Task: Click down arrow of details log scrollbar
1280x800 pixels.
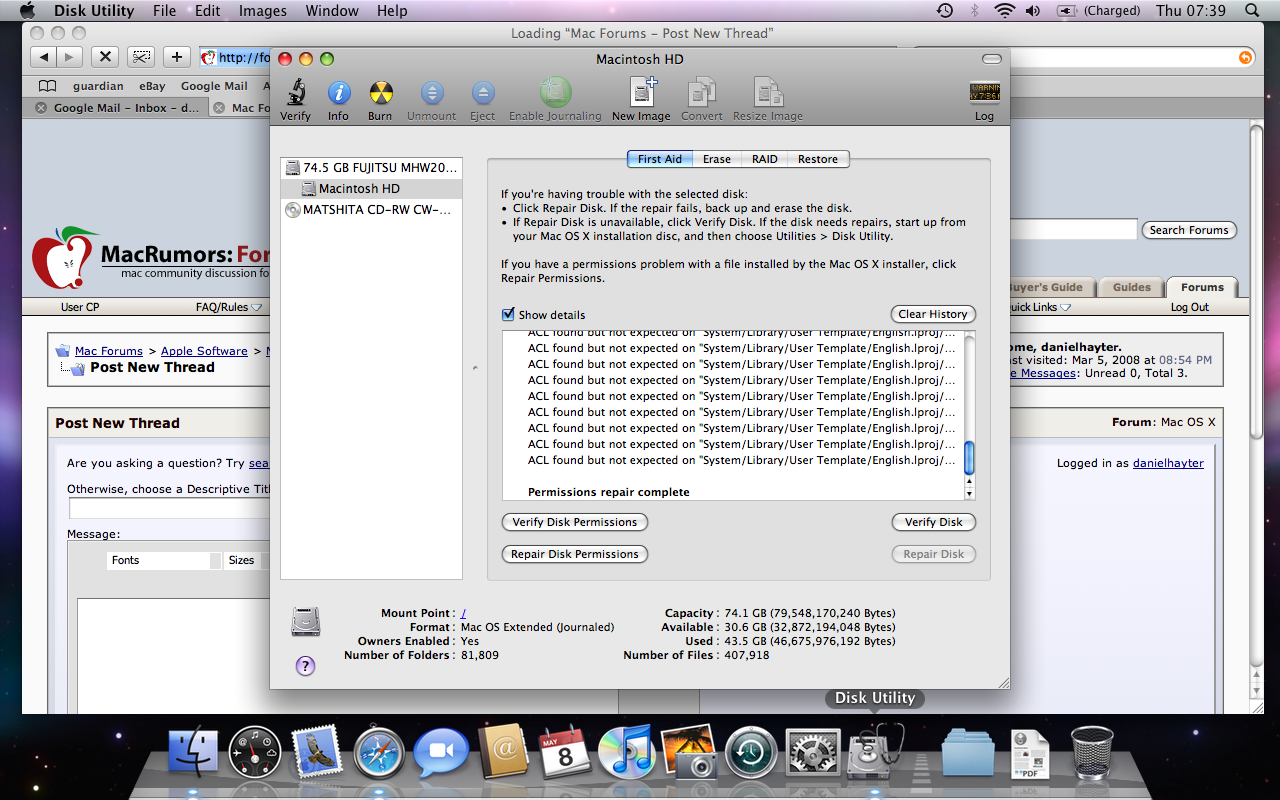Action: (968, 494)
